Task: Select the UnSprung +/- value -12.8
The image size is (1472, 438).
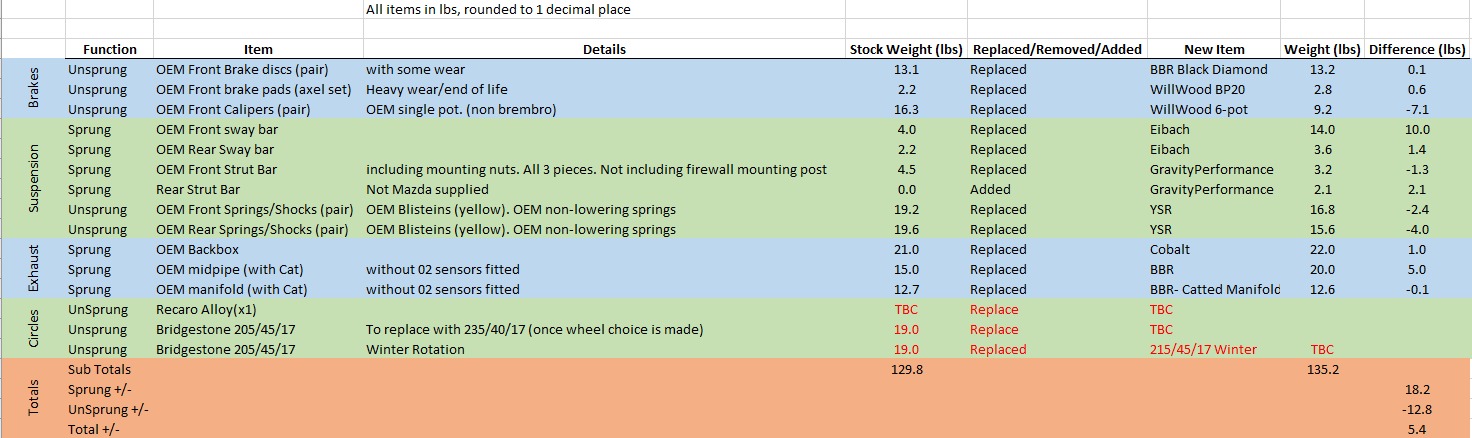Action: coord(1417,410)
